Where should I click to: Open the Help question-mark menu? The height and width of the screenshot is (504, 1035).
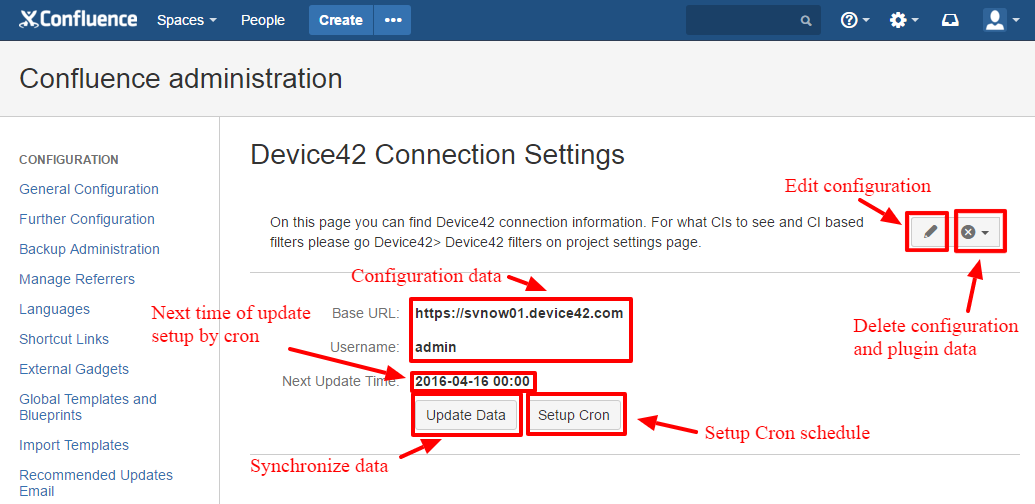pos(855,20)
